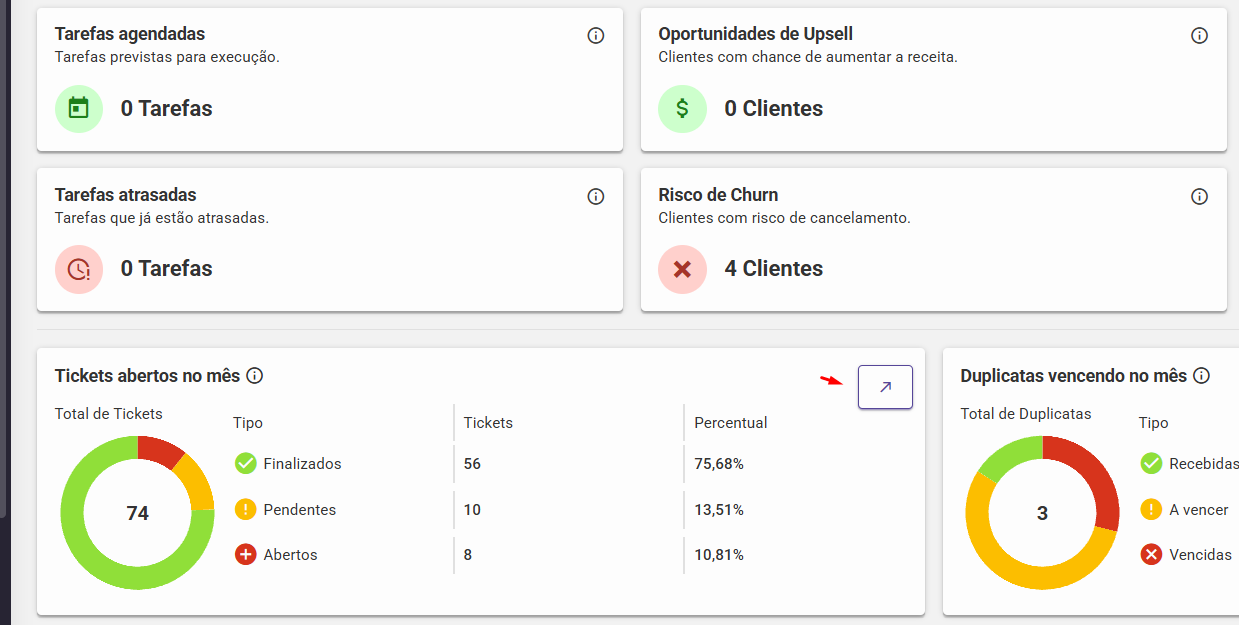The image size is (1239, 625).
Task: Select the "4 Clientes" Churn count
Action: (x=774, y=269)
